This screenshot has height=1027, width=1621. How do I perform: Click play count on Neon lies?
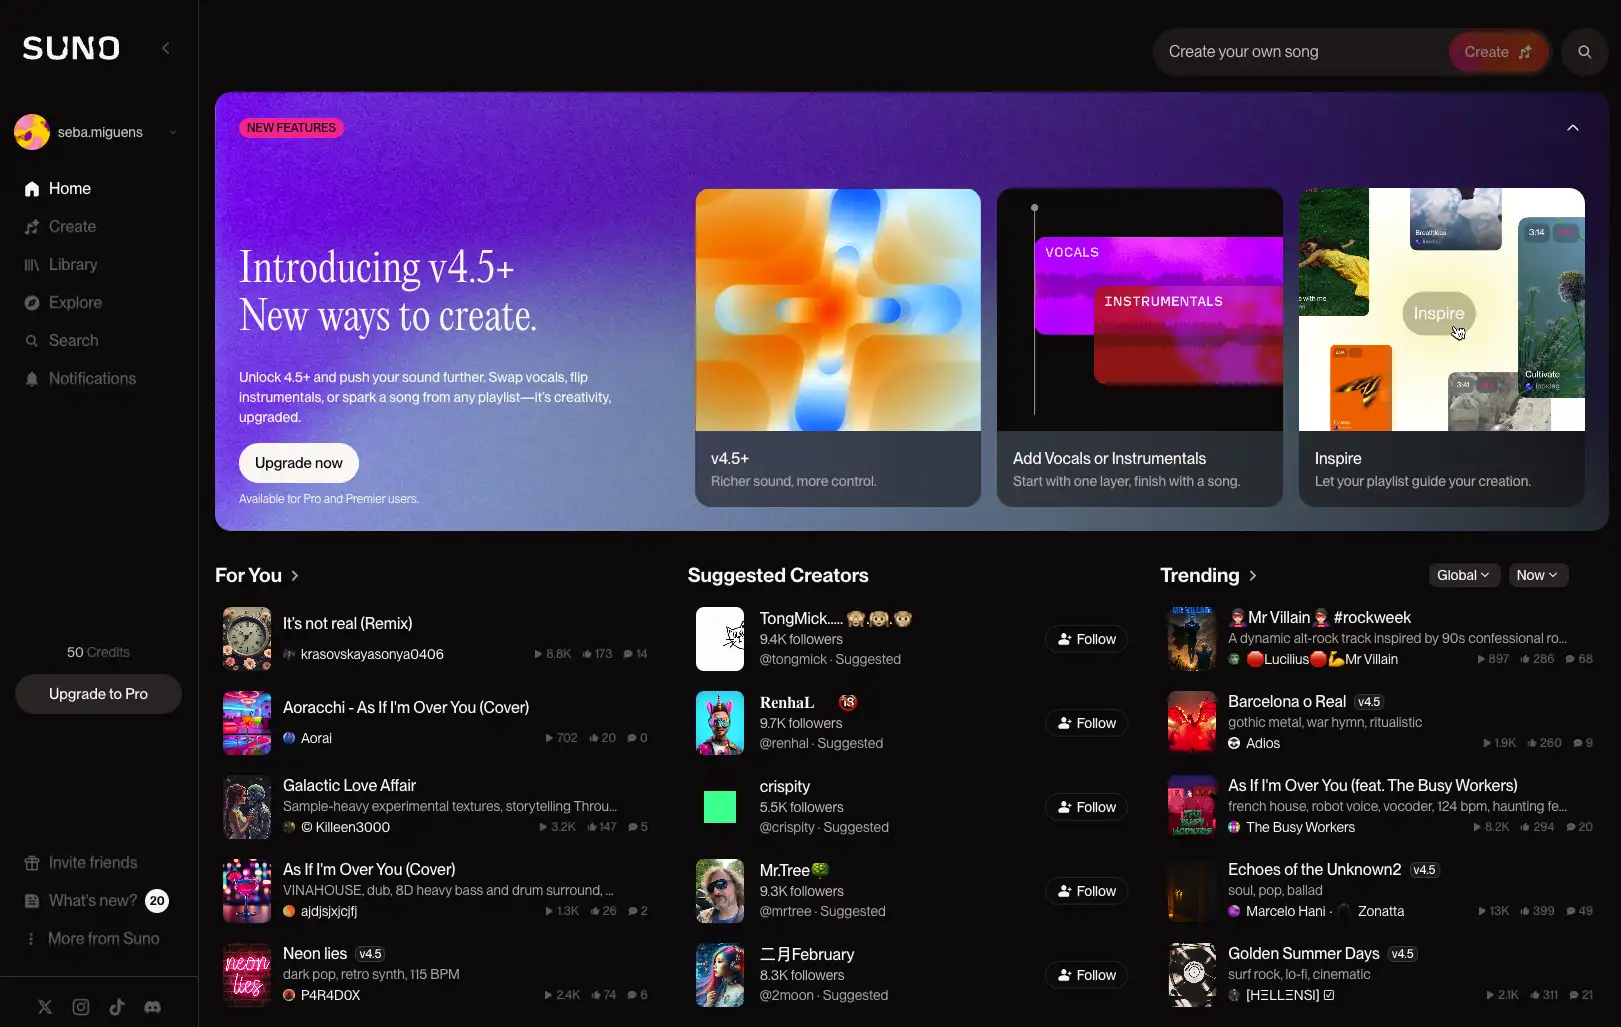tap(562, 995)
